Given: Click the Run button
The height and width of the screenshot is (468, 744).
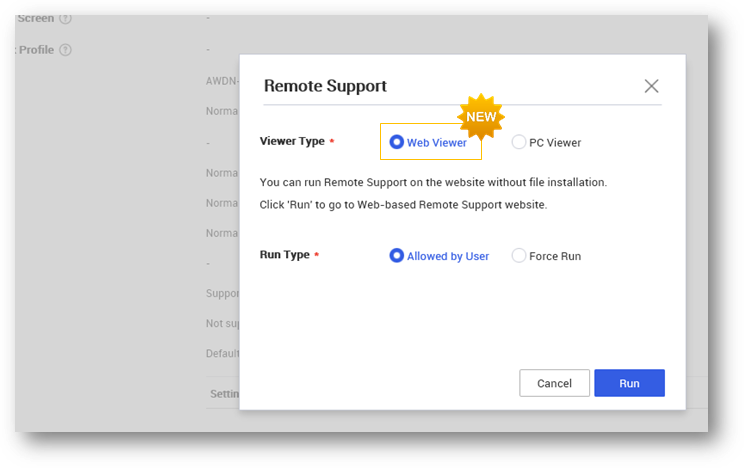Looking at the screenshot, I should coord(629,383).
